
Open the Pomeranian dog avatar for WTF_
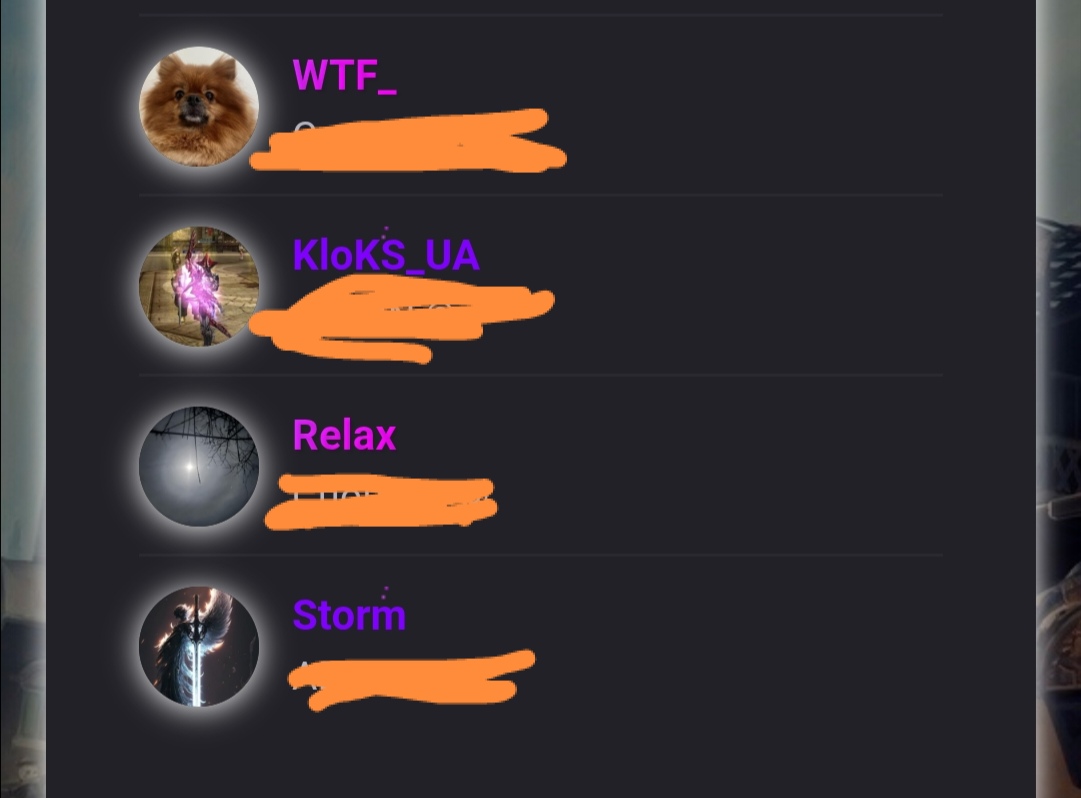(199, 106)
